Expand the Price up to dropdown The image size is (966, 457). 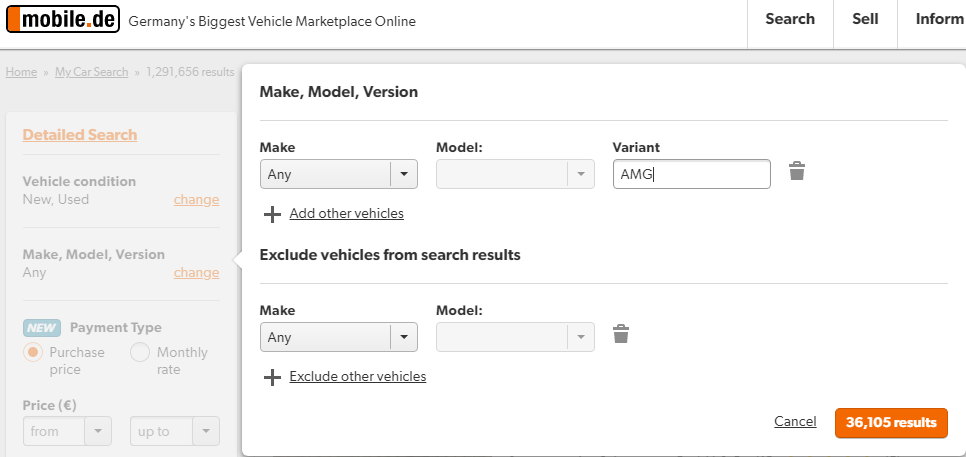174,431
